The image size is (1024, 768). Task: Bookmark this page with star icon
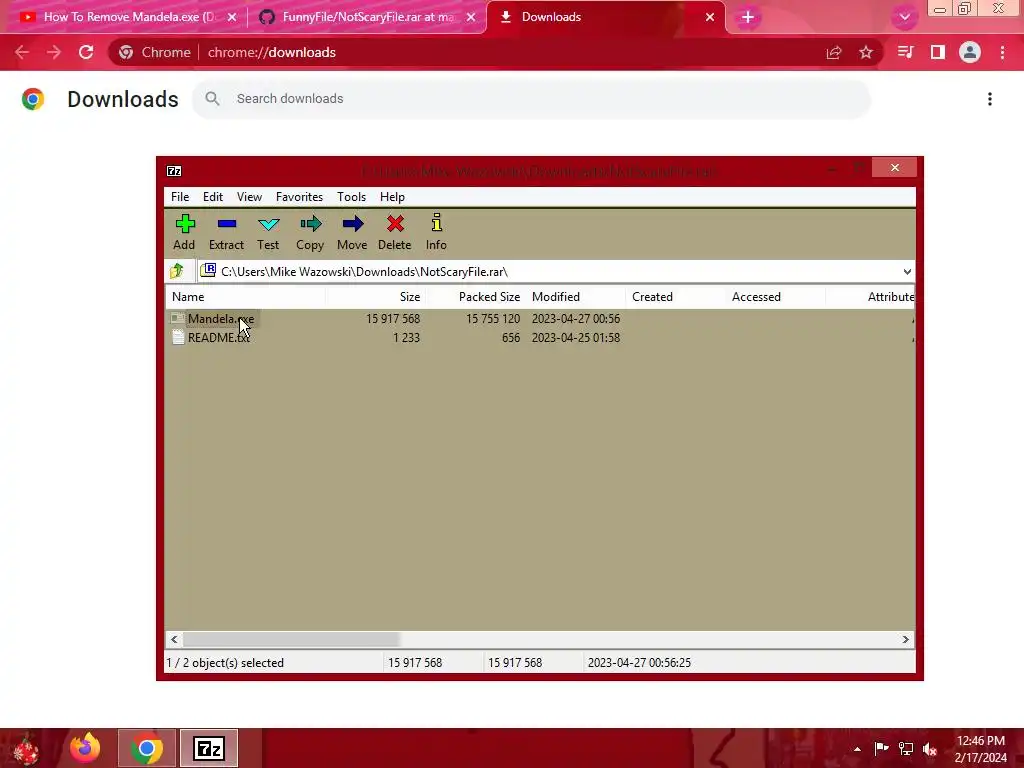pyautogui.click(x=866, y=52)
